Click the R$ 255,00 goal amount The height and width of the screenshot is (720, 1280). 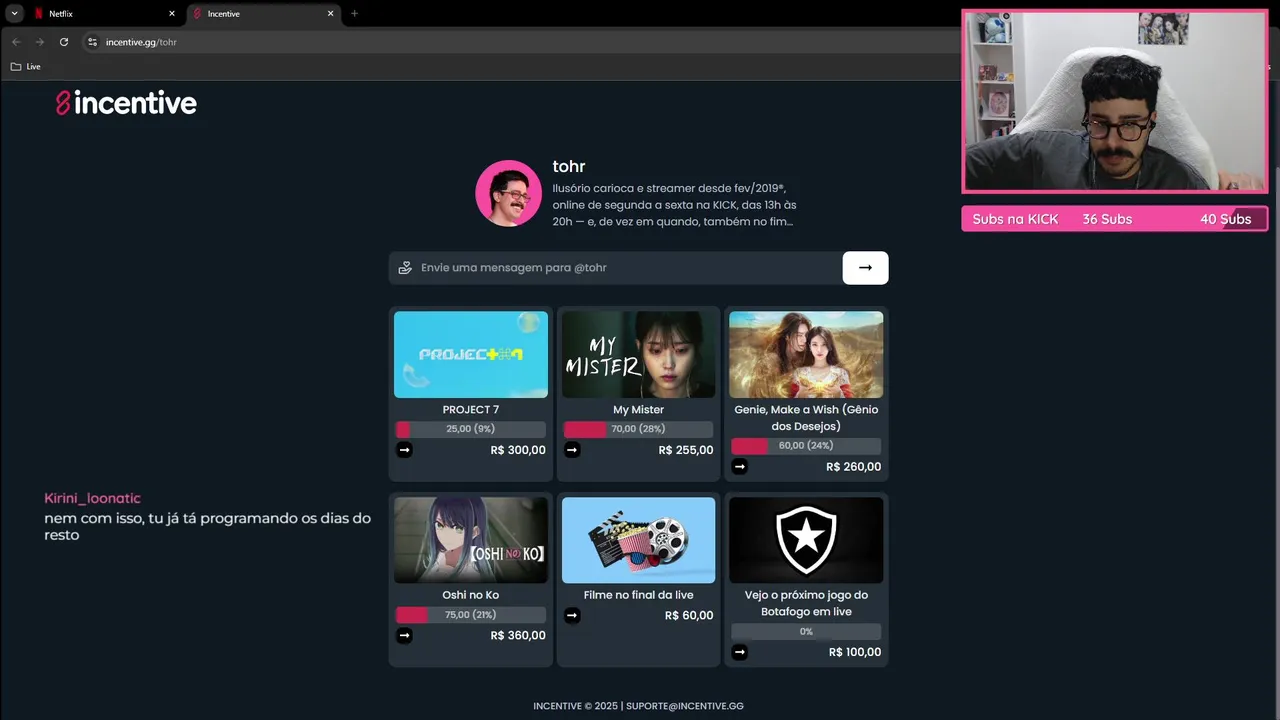[686, 450]
